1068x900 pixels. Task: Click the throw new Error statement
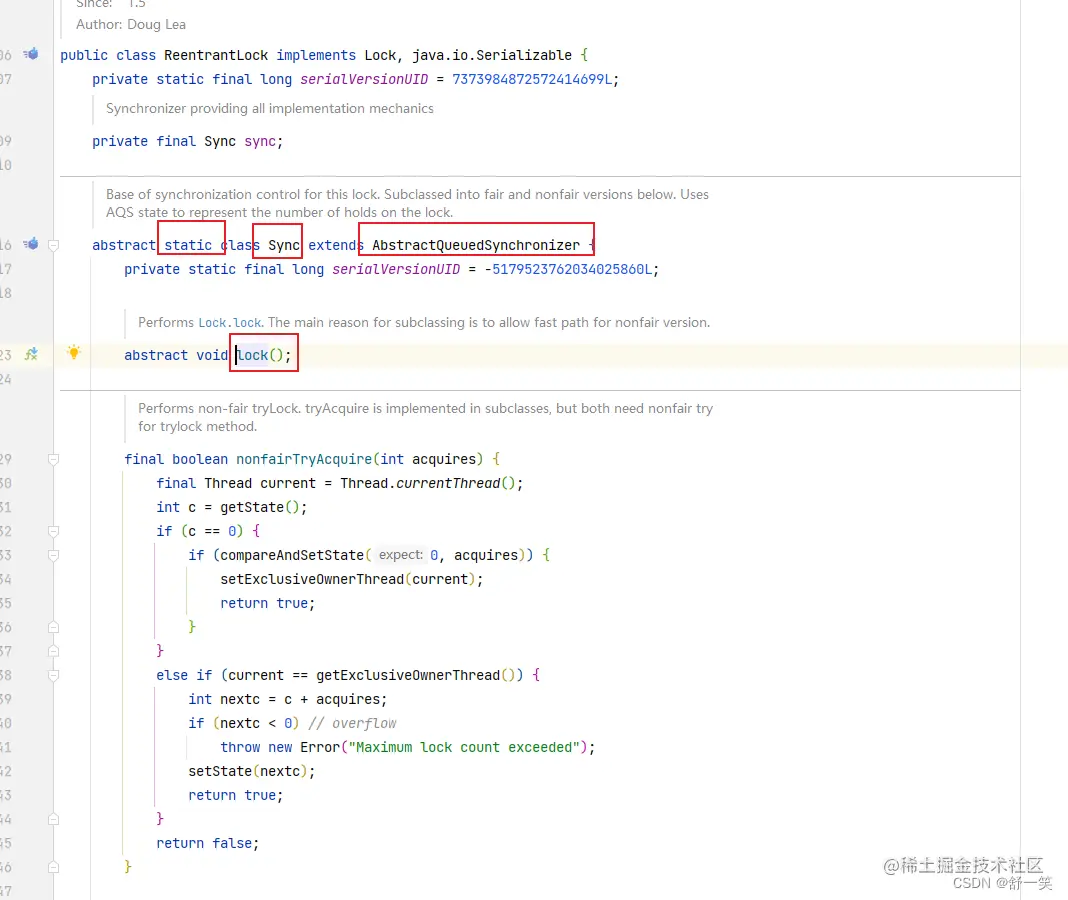(407, 747)
